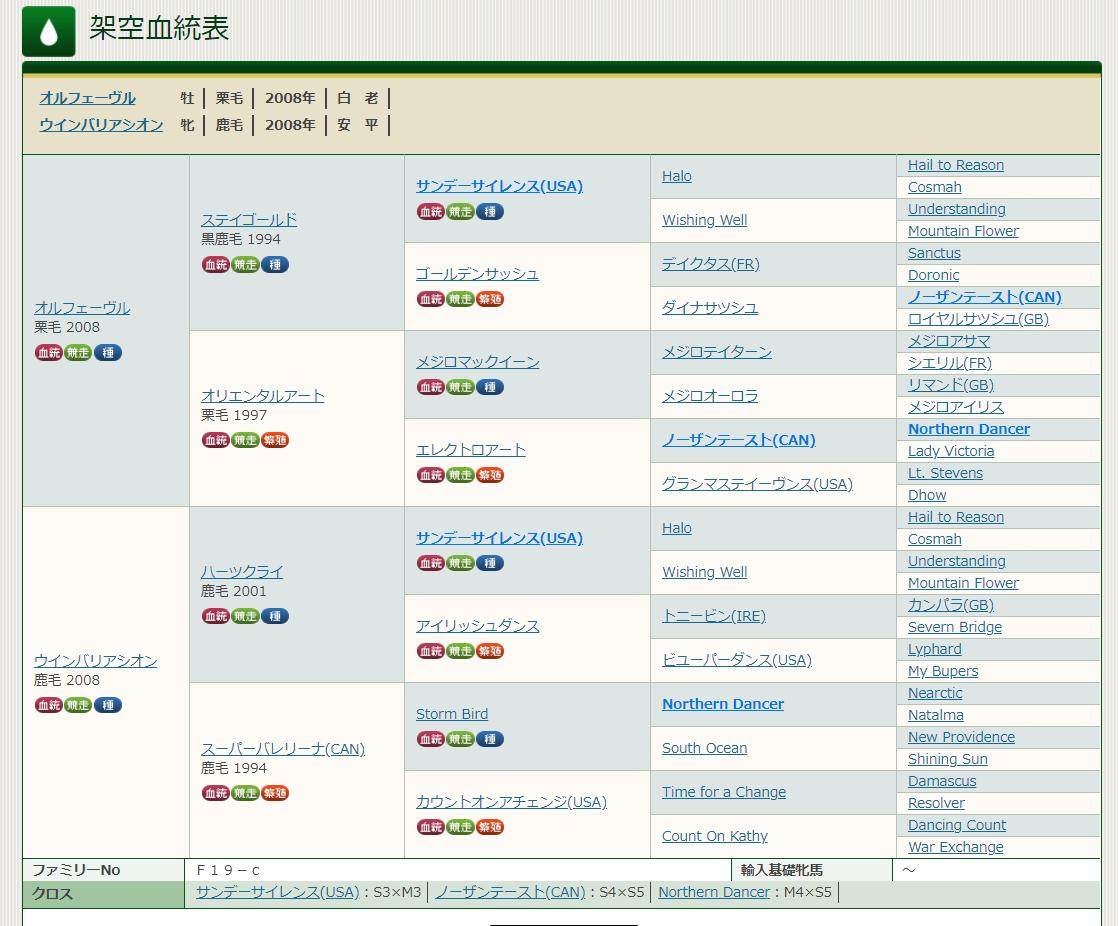Open the Time for a Change link
The height and width of the screenshot is (926, 1118).
coord(723,792)
